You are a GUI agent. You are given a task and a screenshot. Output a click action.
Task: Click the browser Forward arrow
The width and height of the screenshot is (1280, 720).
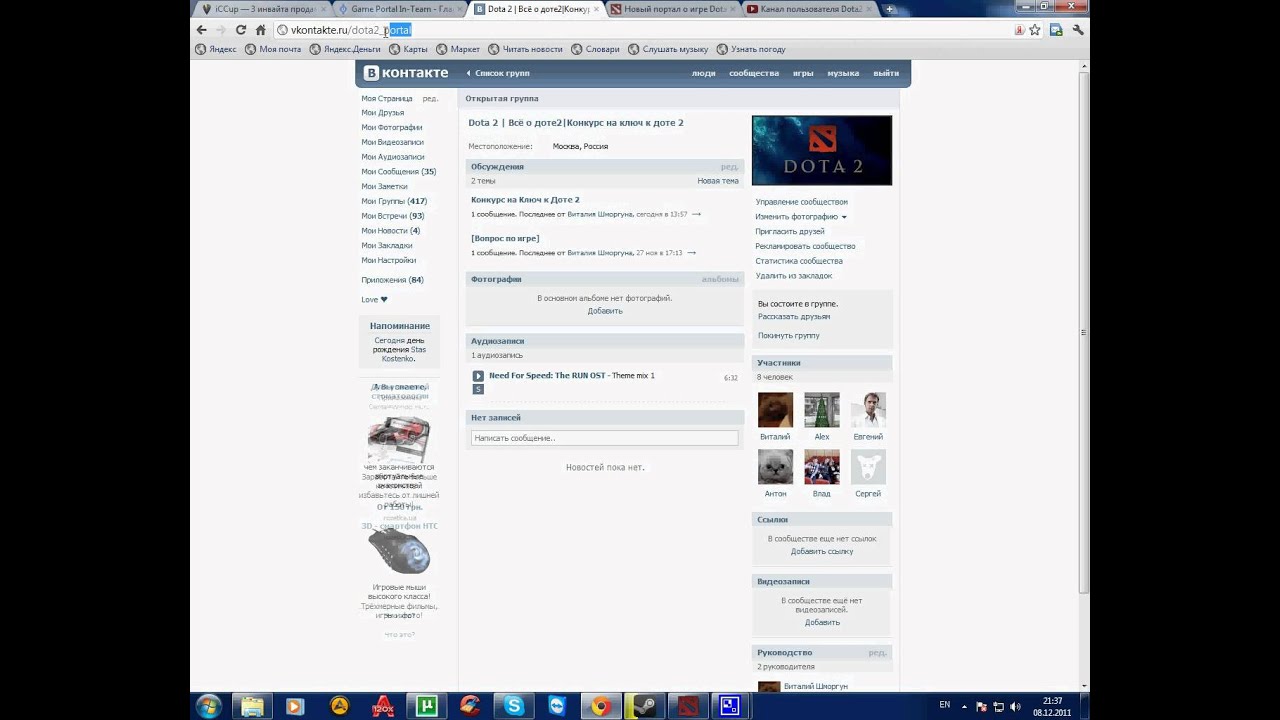(x=221, y=30)
